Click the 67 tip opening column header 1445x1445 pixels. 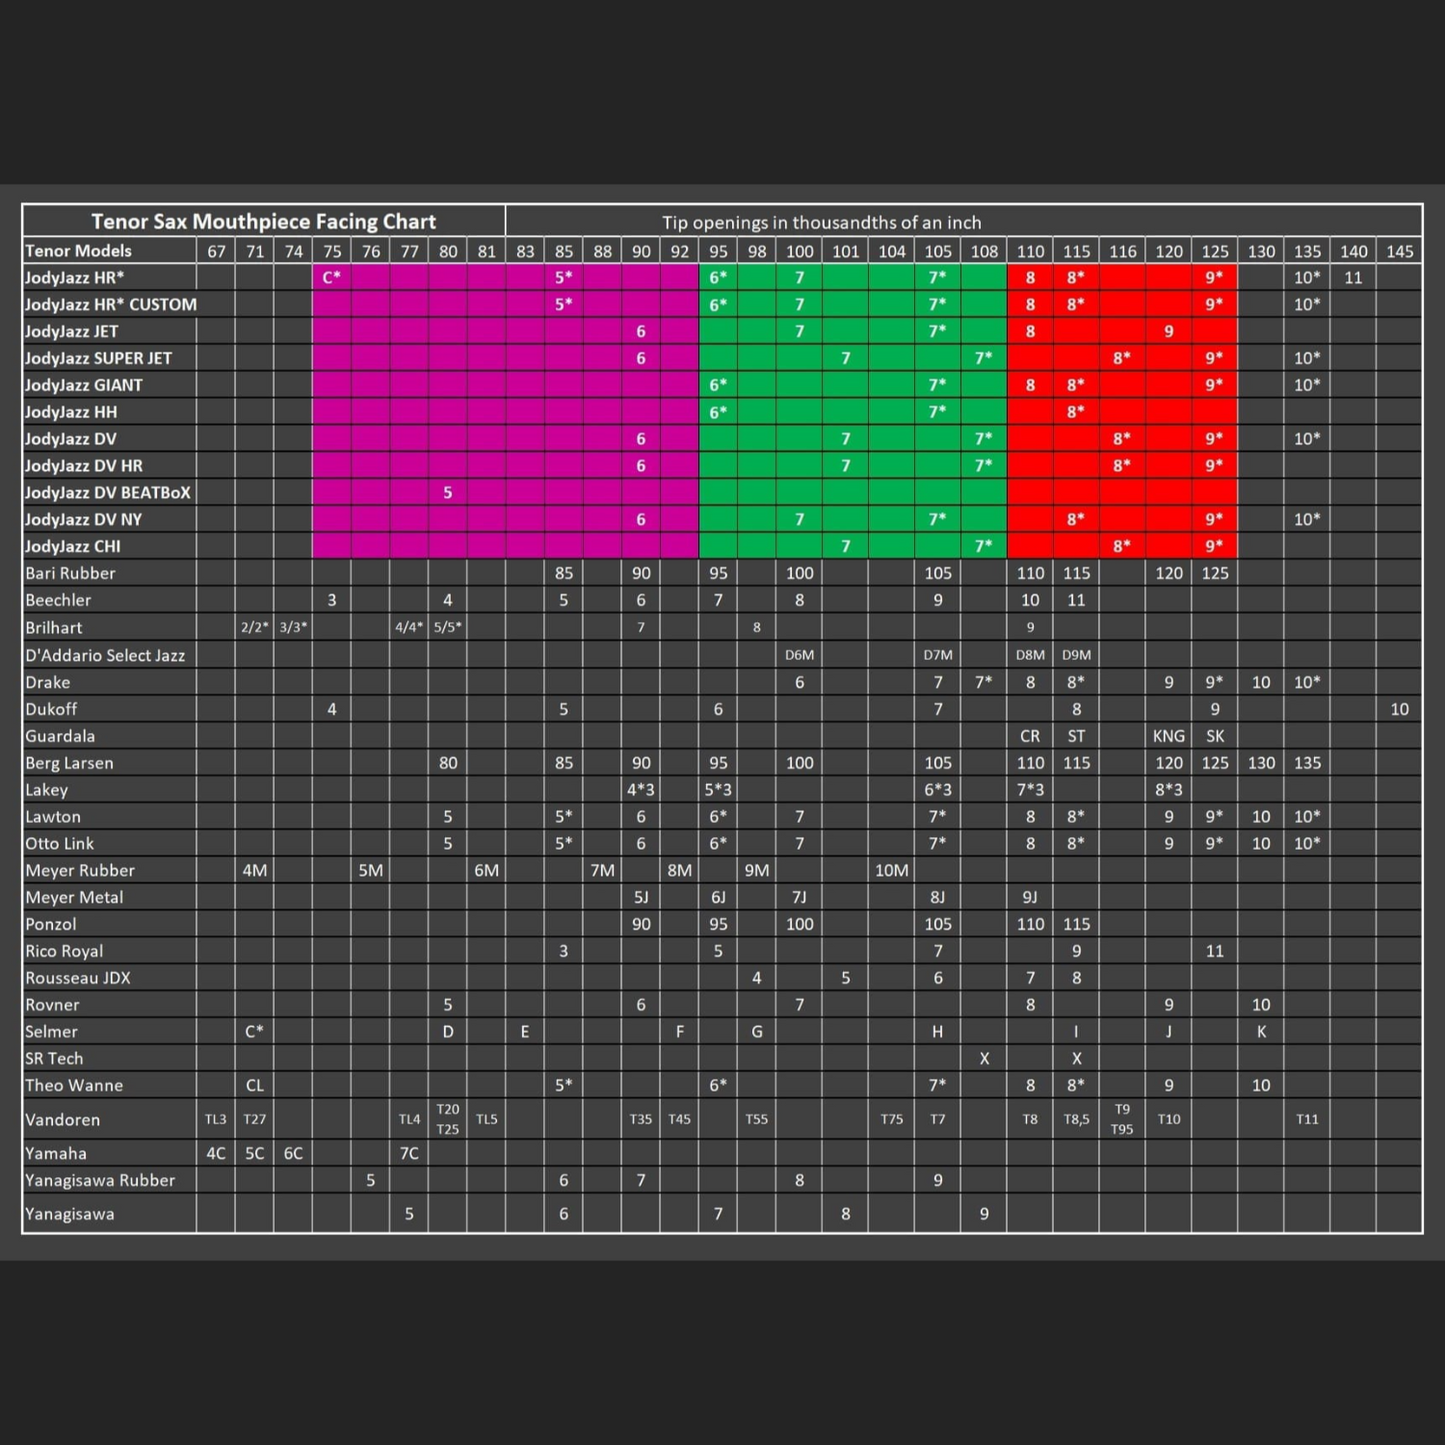pos(216,251)
